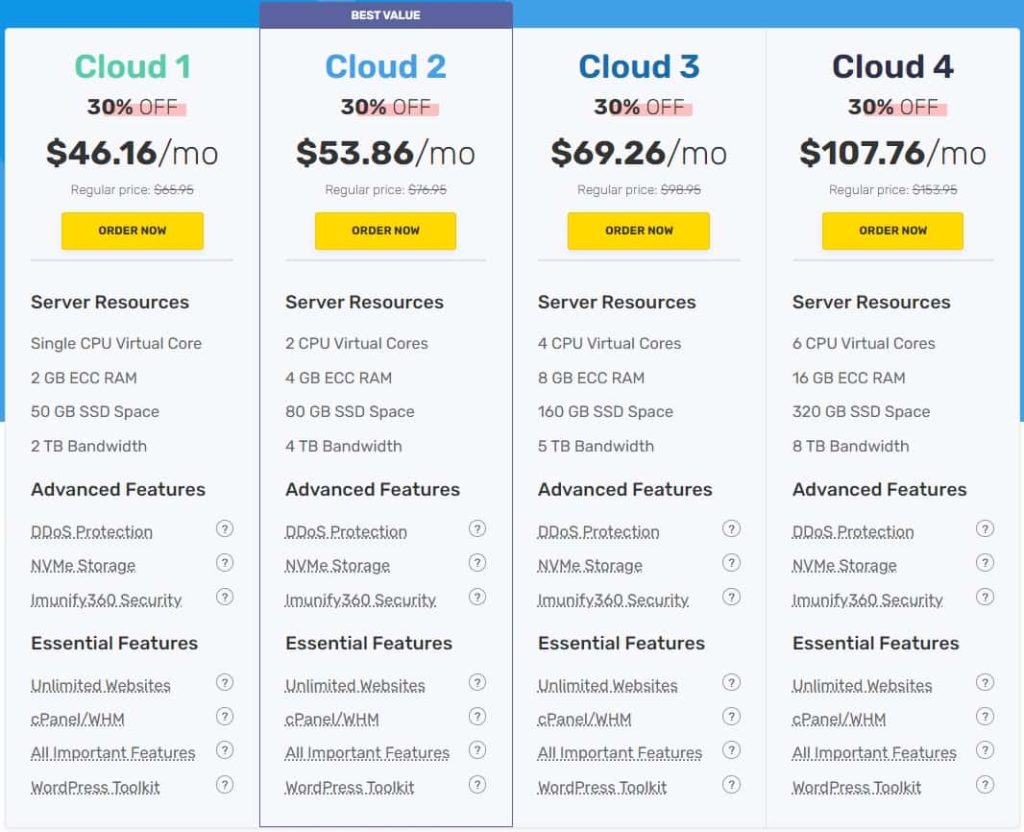The width and height of the screenshot is (1024, 832).
Task: Click help icon beside Cloud 2 WordPress Toolkit
Action: click(477, 784)
